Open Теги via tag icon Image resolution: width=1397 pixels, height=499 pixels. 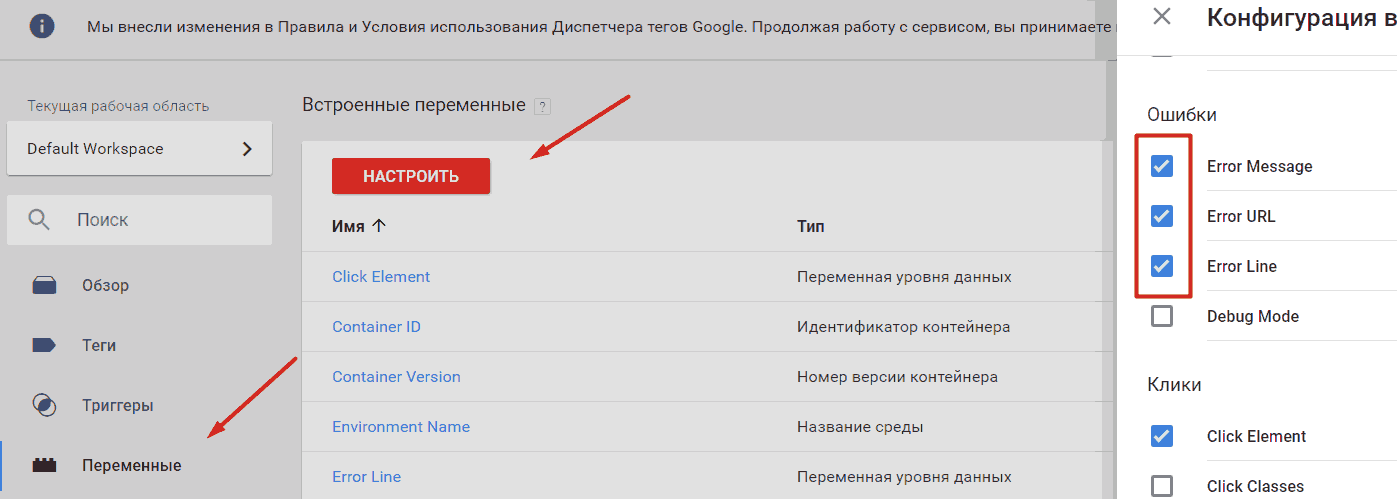coord(44,345)
